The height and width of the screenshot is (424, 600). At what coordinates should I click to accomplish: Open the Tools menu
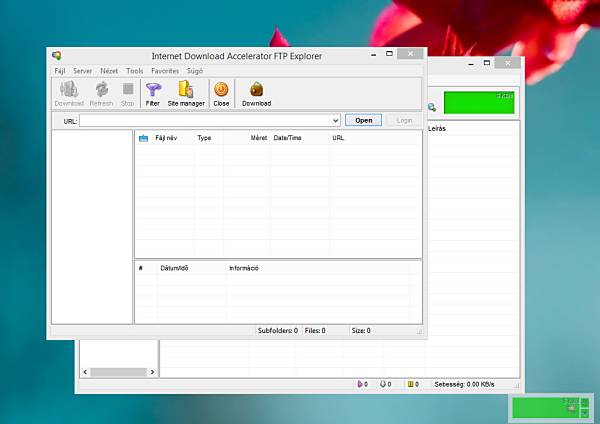[135, 71]
